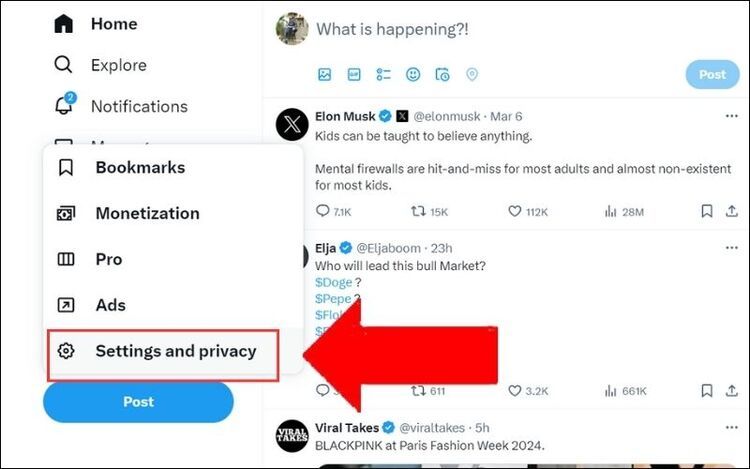This screenshot has width=750, height=469.
Task: Open Explore search icon
Action: [x=64, y=65]
